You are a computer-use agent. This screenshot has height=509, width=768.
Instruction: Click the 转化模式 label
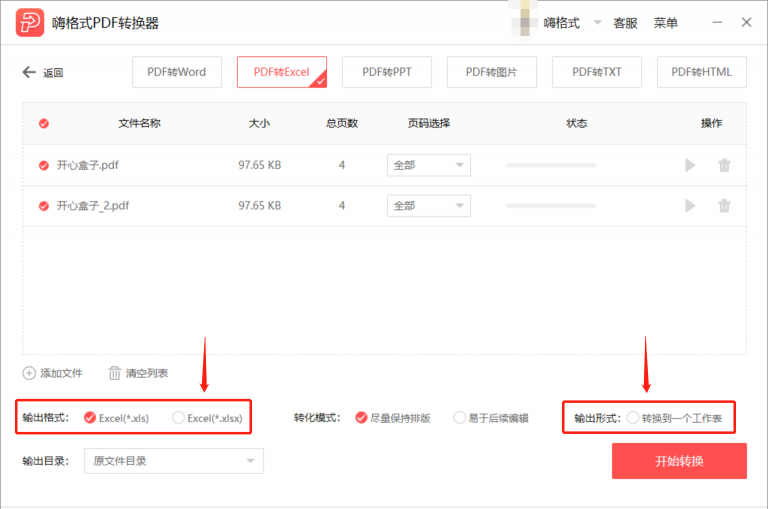pos(317,417)
